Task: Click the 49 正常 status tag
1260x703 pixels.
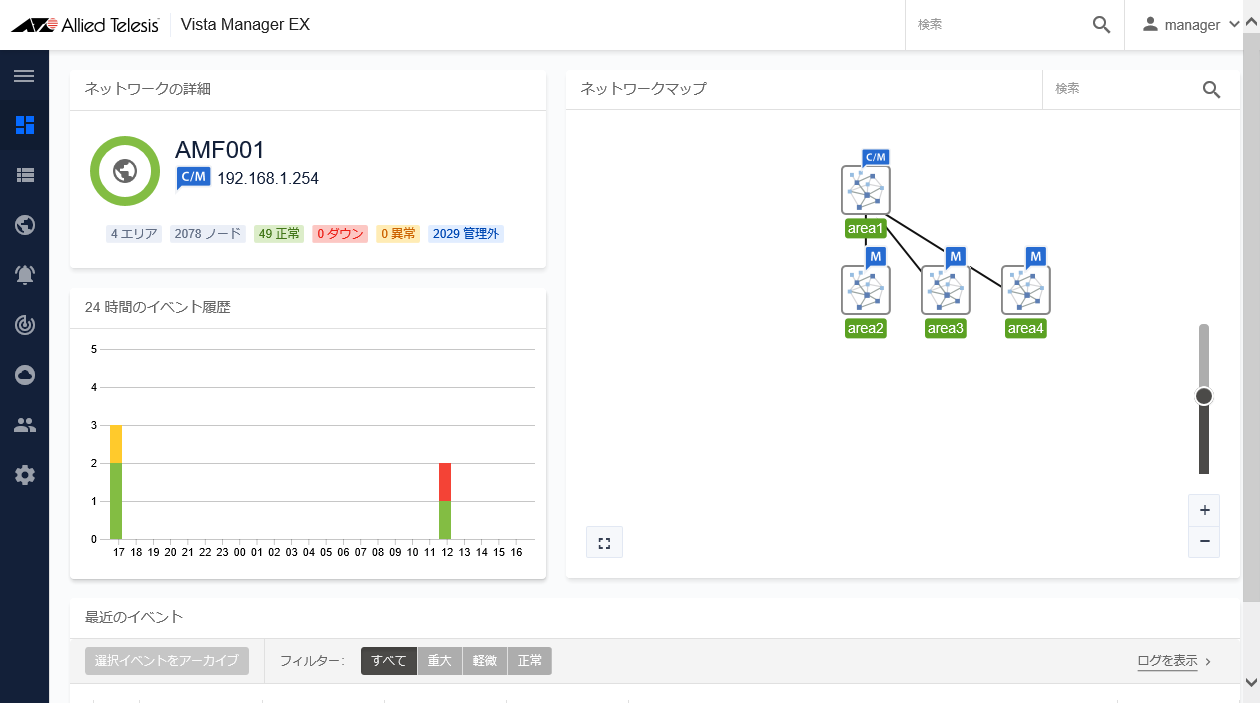Action: (x=279, y=234)
